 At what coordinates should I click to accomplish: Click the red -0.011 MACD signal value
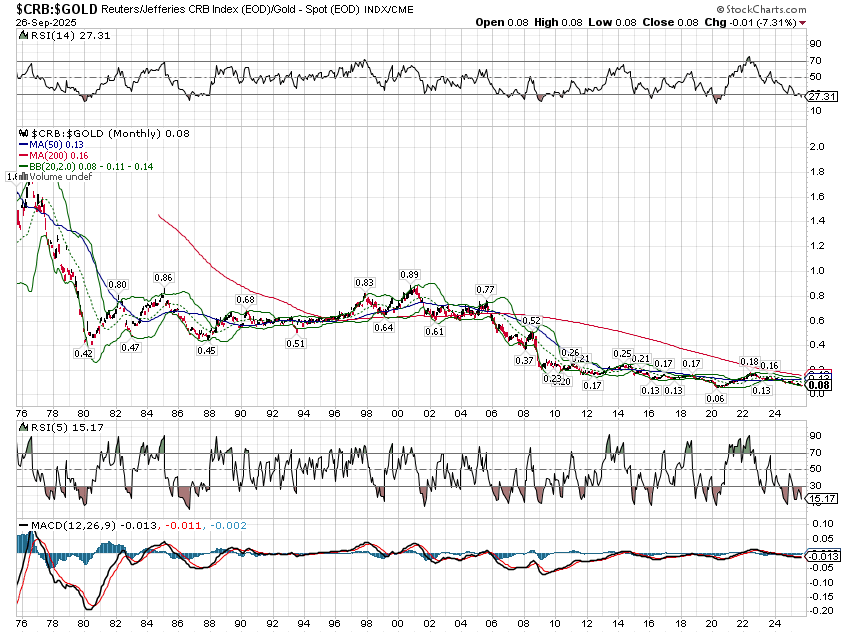coord(183,526)
